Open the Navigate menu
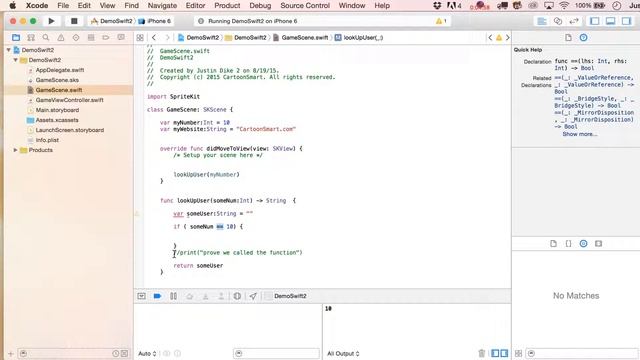Image resolution: width=640 pixels, height=360 pixels. [162, 6]
